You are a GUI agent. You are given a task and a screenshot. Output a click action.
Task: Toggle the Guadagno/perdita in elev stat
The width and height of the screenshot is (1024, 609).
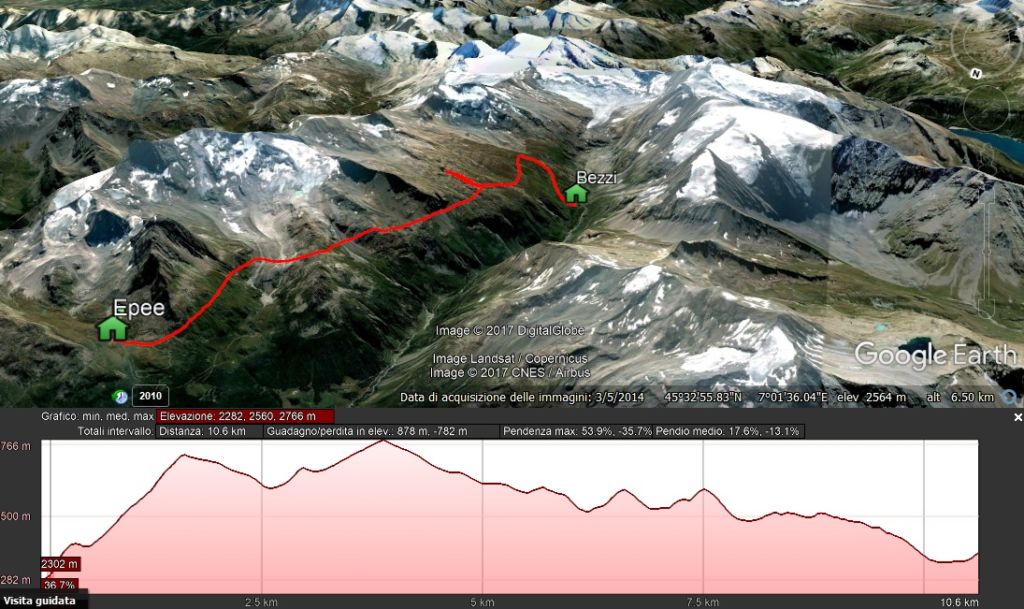[x=381, y=431]
